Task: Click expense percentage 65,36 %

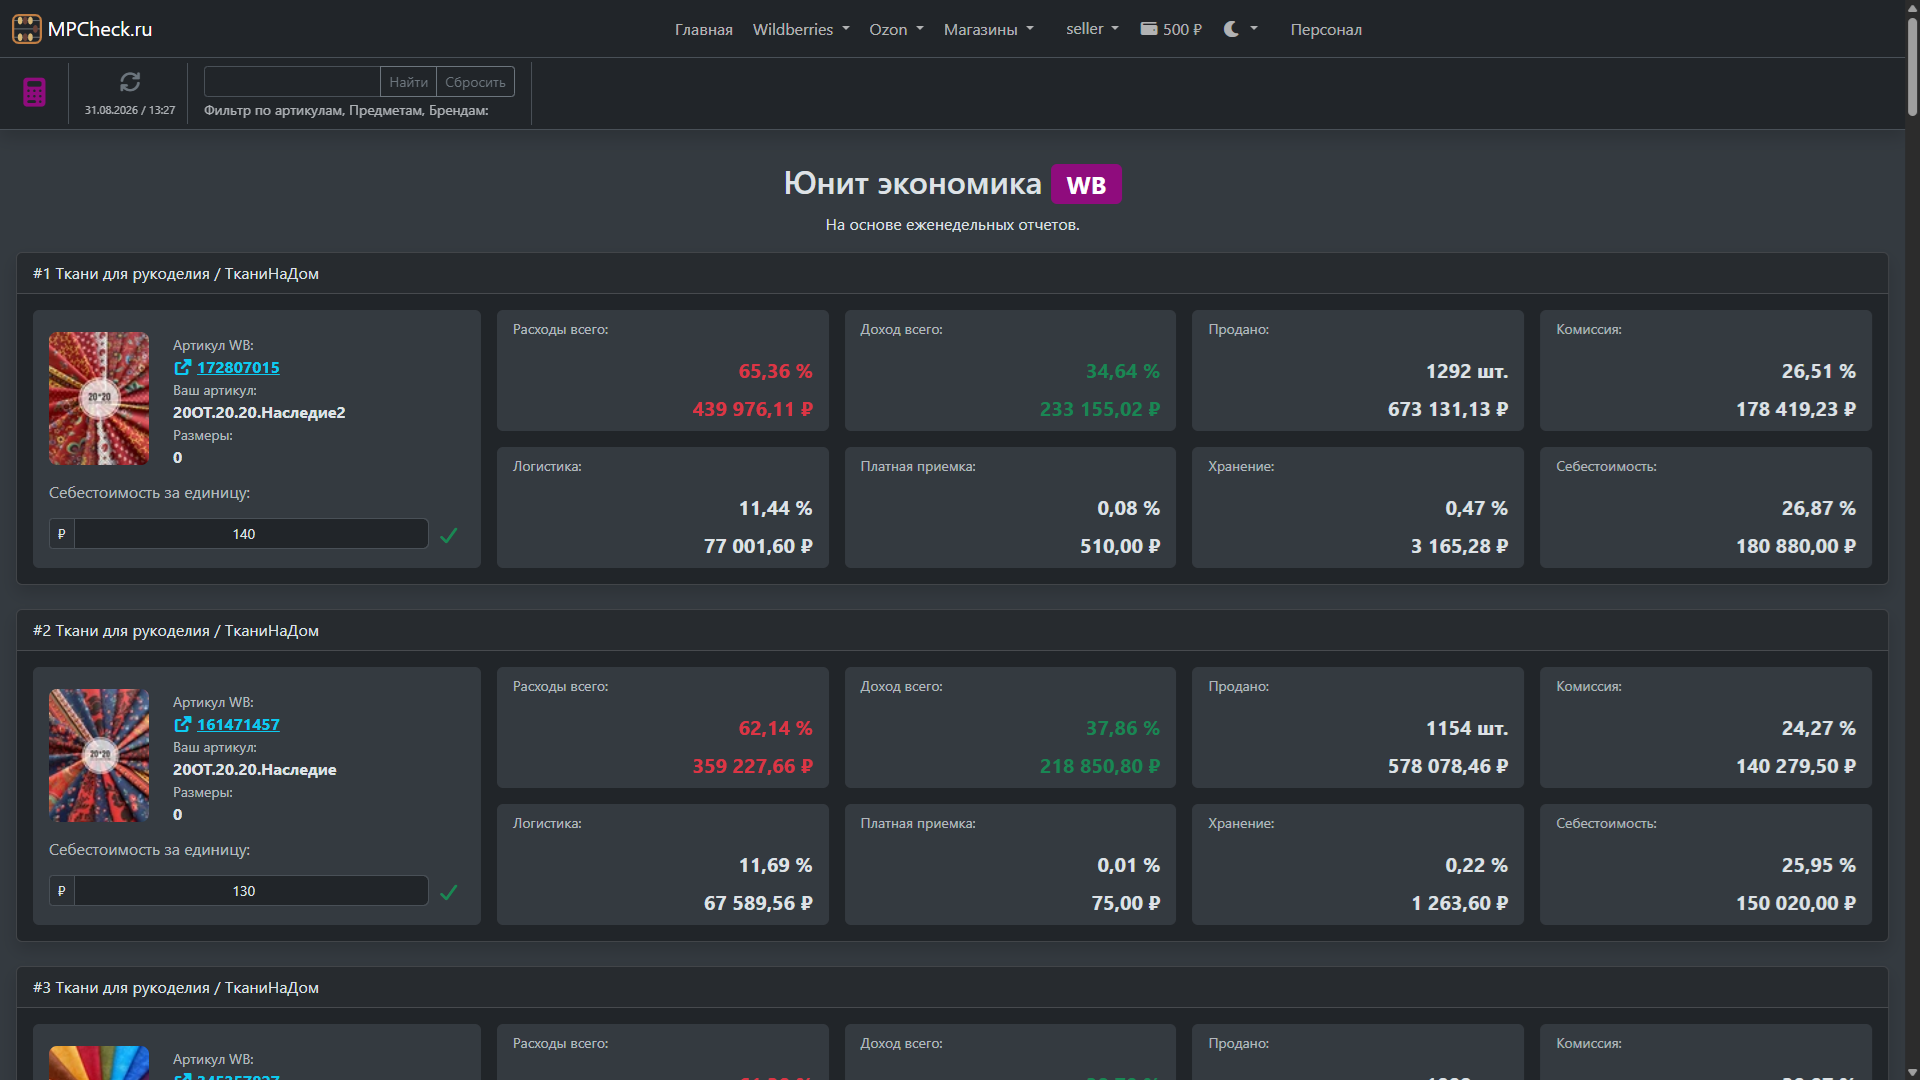Action: coord(776,371)
